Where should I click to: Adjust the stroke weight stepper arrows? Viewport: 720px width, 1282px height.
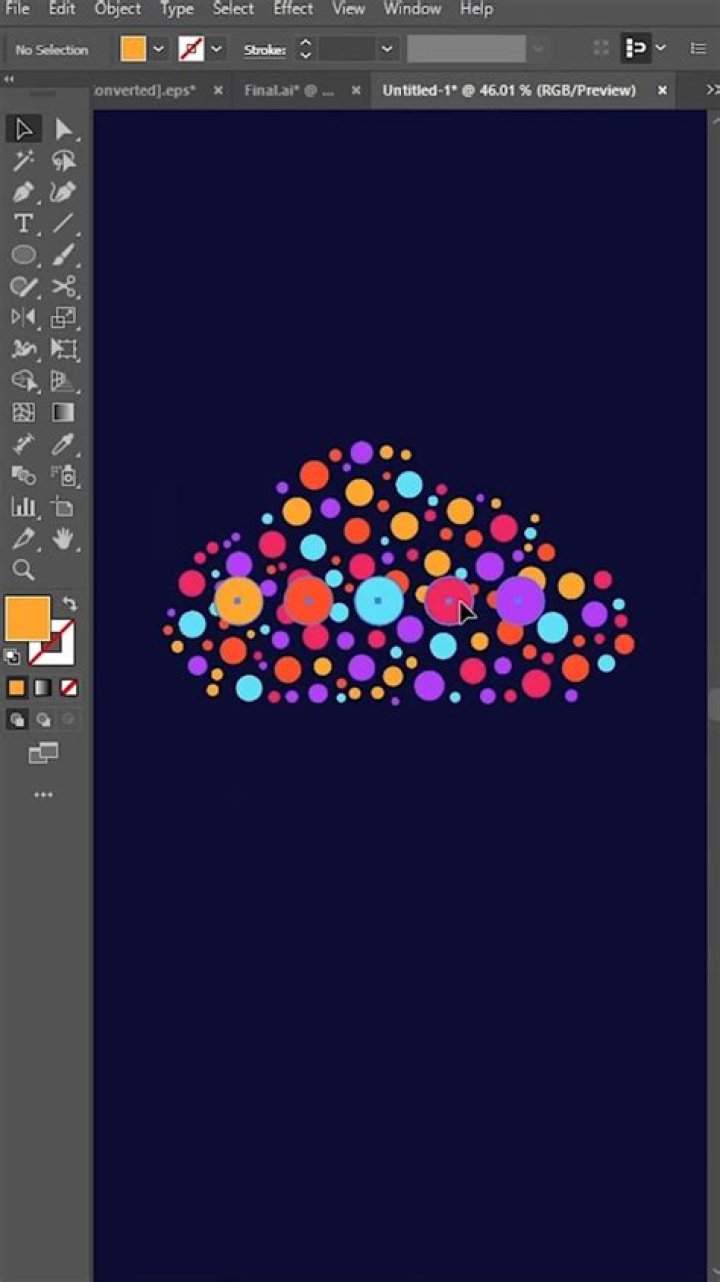[306, 49]
